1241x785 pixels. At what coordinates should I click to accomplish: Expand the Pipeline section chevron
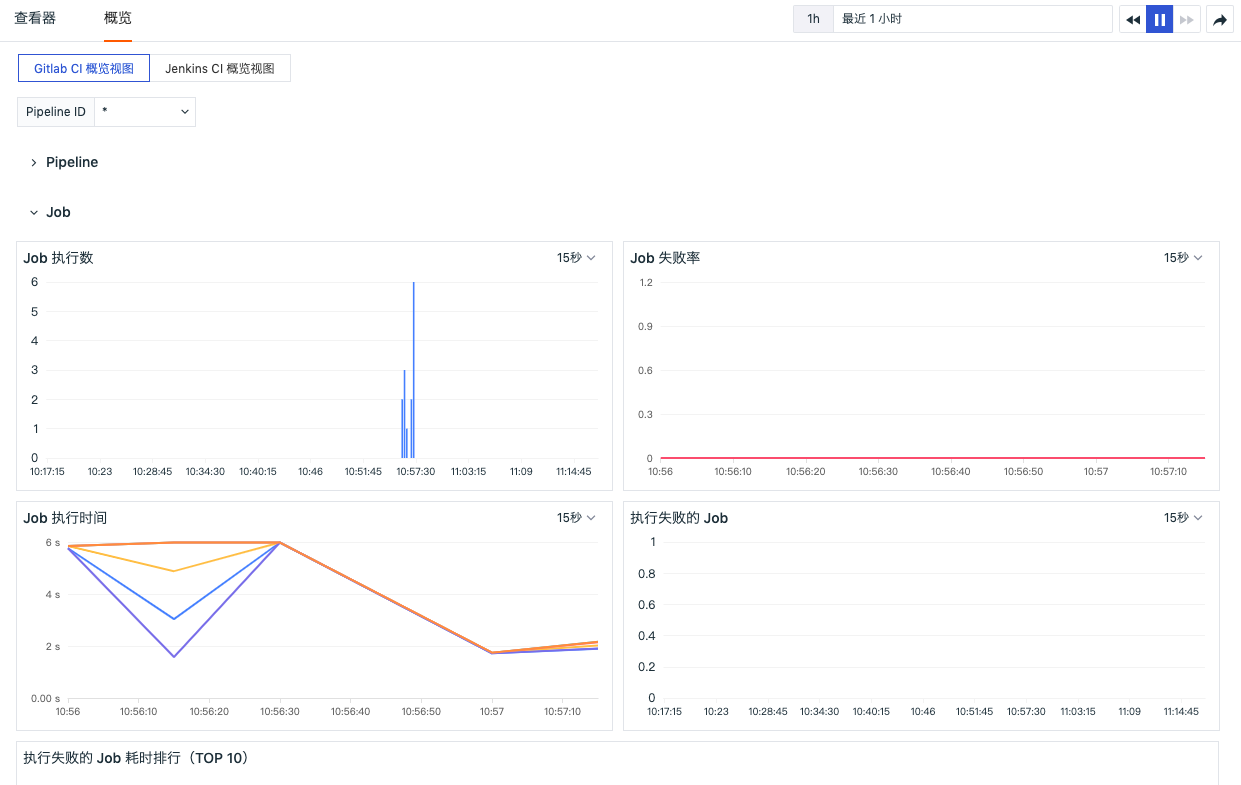[x=33, y=162]
